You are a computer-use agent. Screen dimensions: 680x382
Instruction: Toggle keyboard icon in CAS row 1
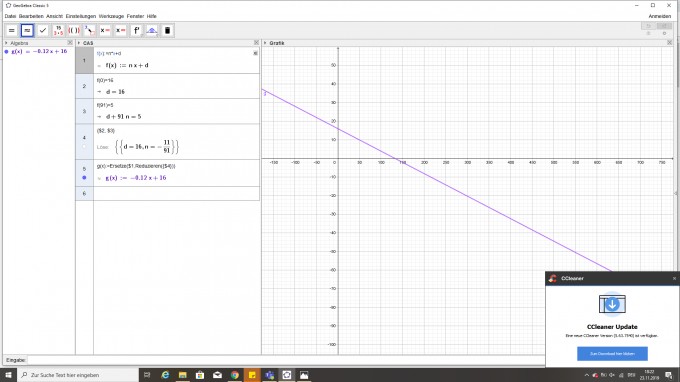[x=255, y=53]
